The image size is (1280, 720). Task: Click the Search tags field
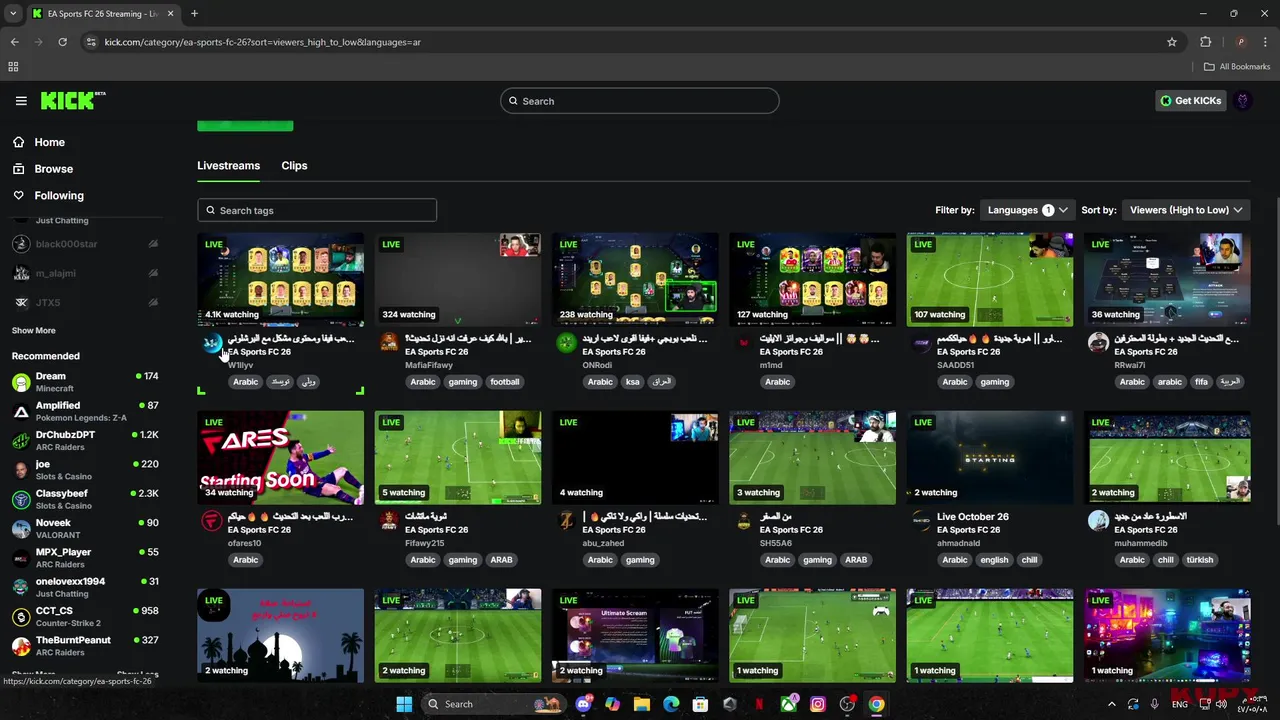click(317, 210)
